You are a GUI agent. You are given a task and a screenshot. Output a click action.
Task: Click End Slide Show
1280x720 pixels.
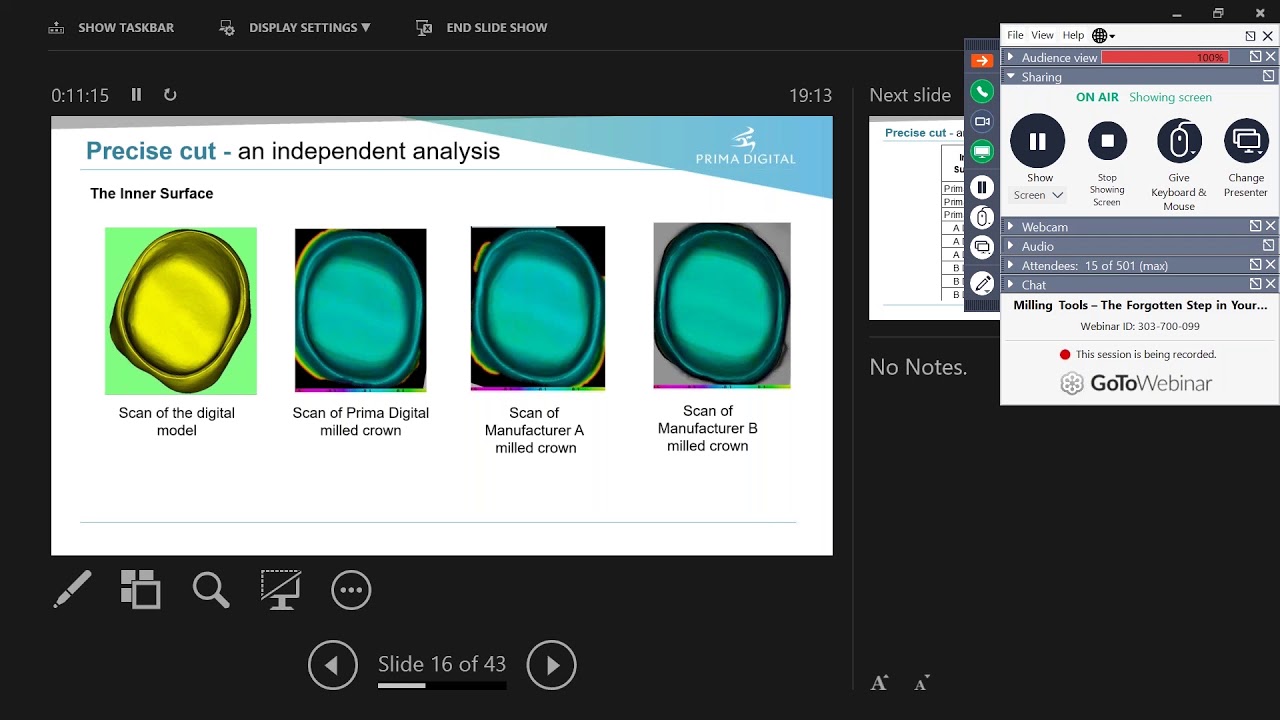(x=482, y=28)
